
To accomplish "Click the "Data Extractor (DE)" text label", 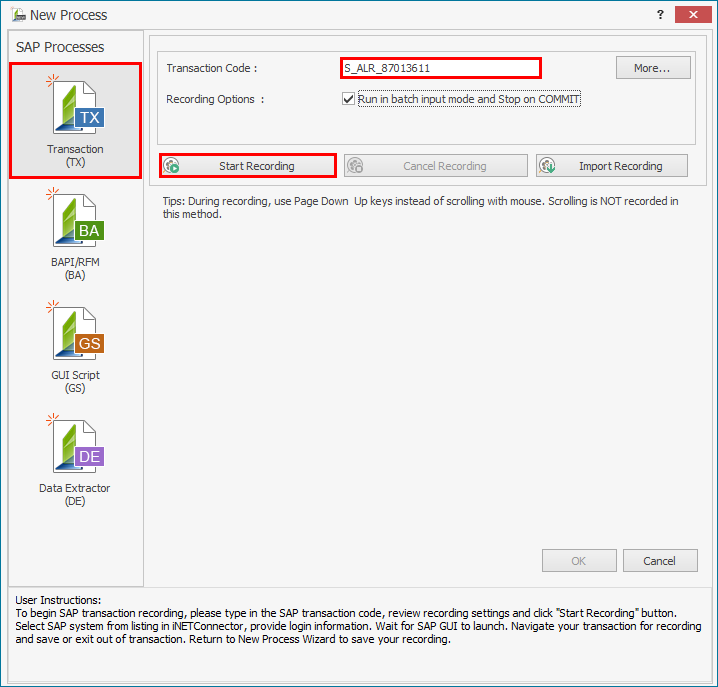I will point(75,494).
